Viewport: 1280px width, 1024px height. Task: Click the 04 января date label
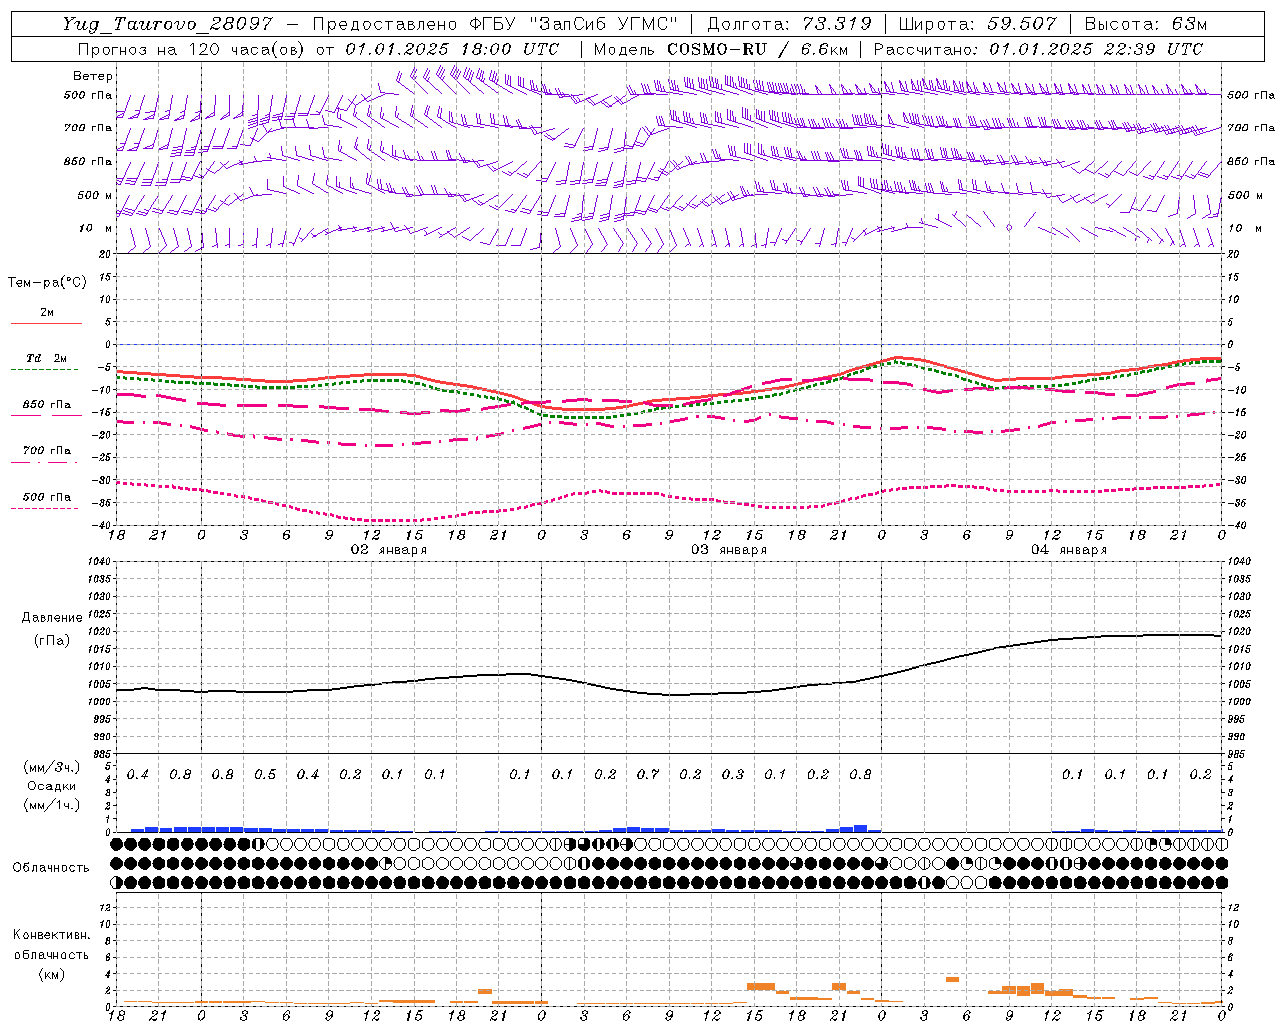pos(1069,550)
